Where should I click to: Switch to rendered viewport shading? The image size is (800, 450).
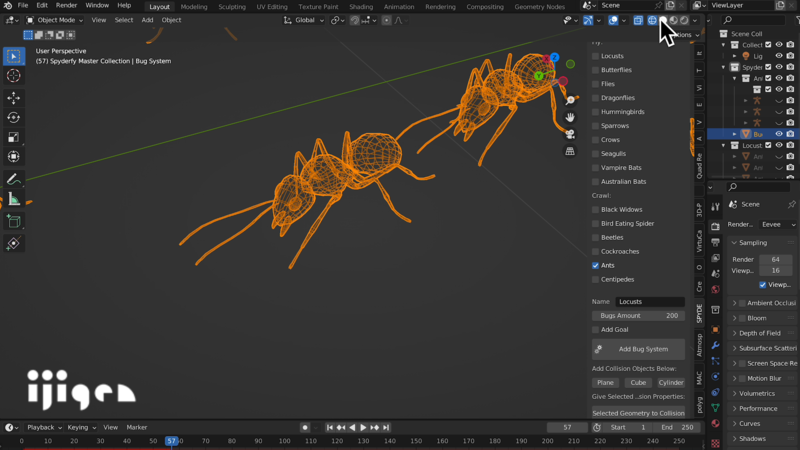pos(684,20)
